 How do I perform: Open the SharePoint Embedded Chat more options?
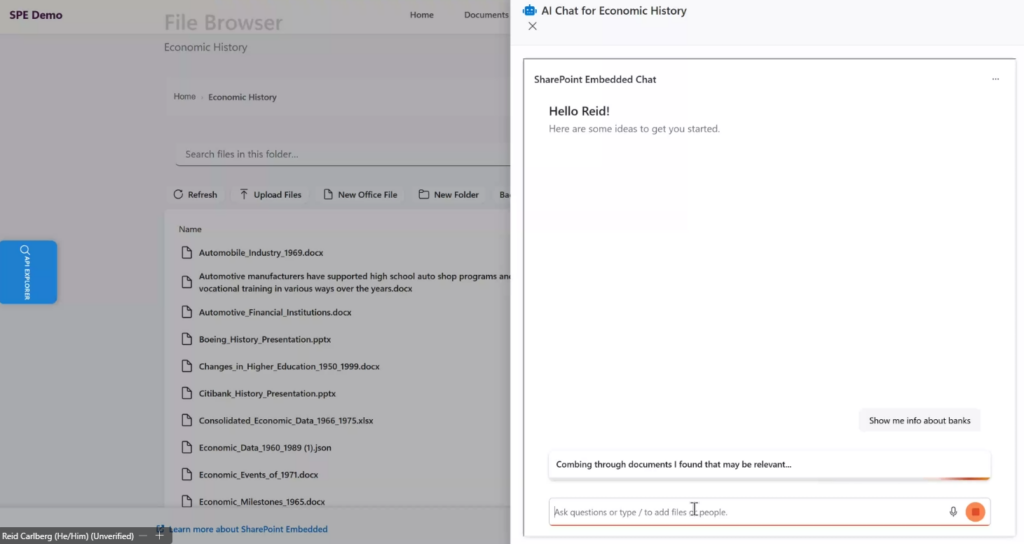[995, 79]
